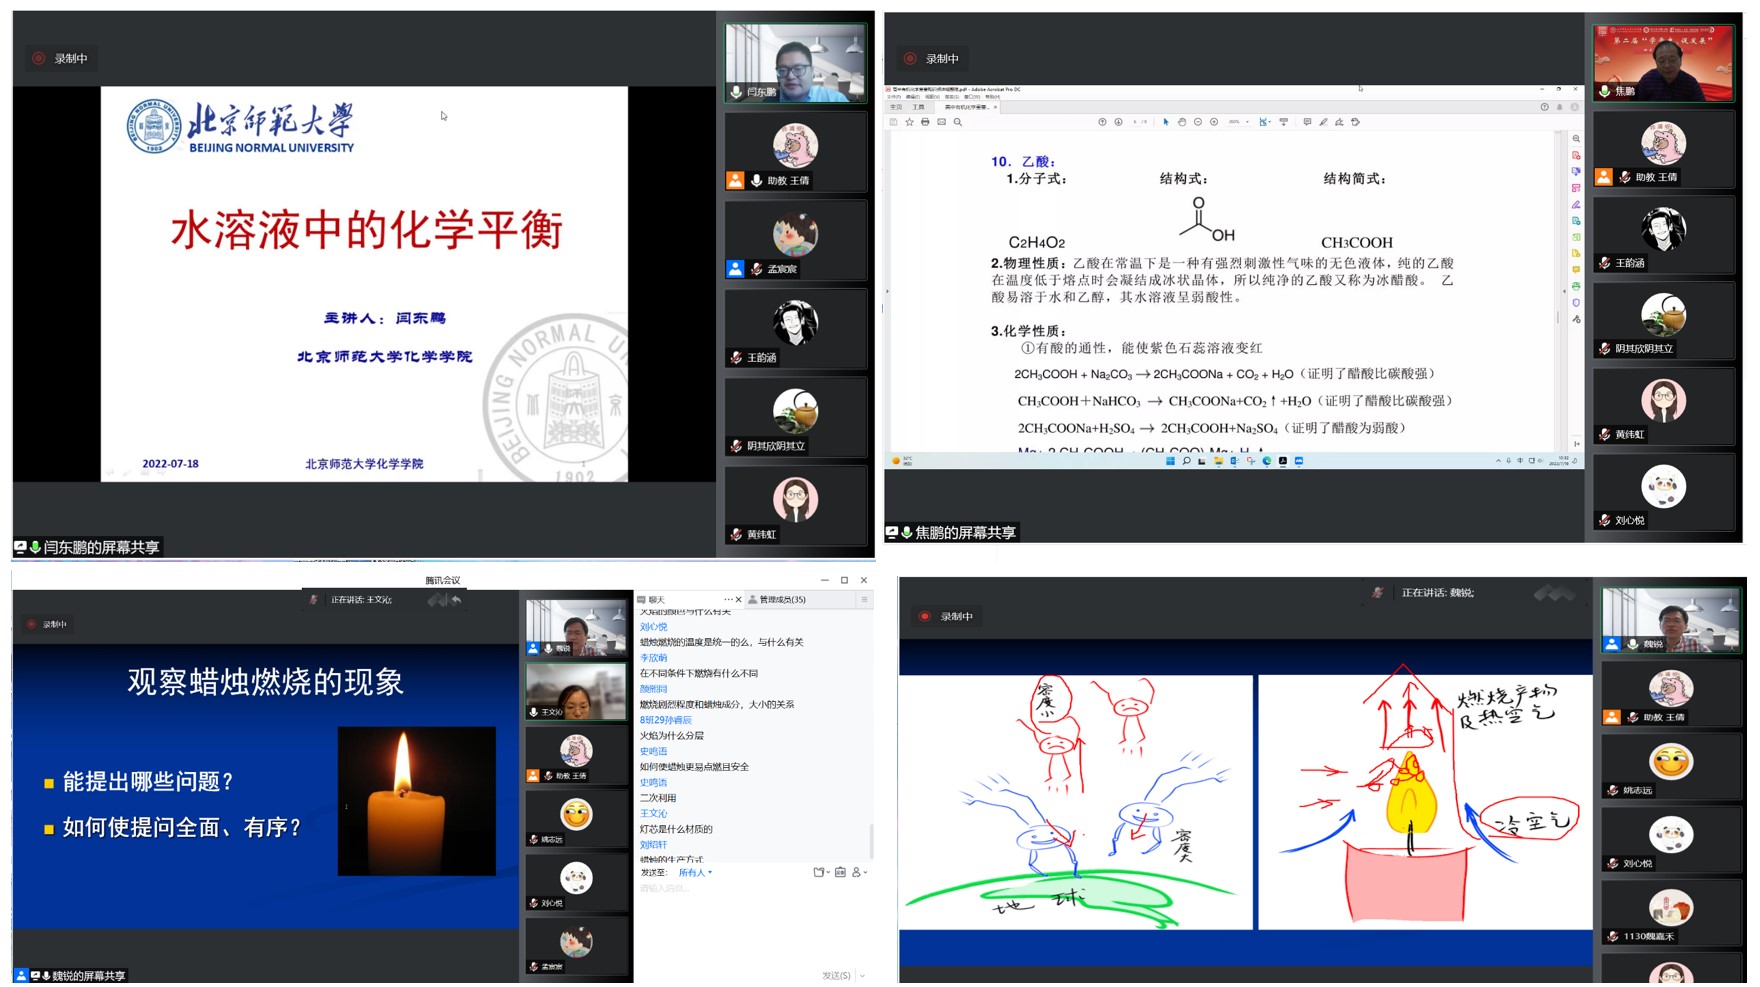
Task: Open the Organize Pages tool in the sidebar
Action: (x=1575, y=185)
